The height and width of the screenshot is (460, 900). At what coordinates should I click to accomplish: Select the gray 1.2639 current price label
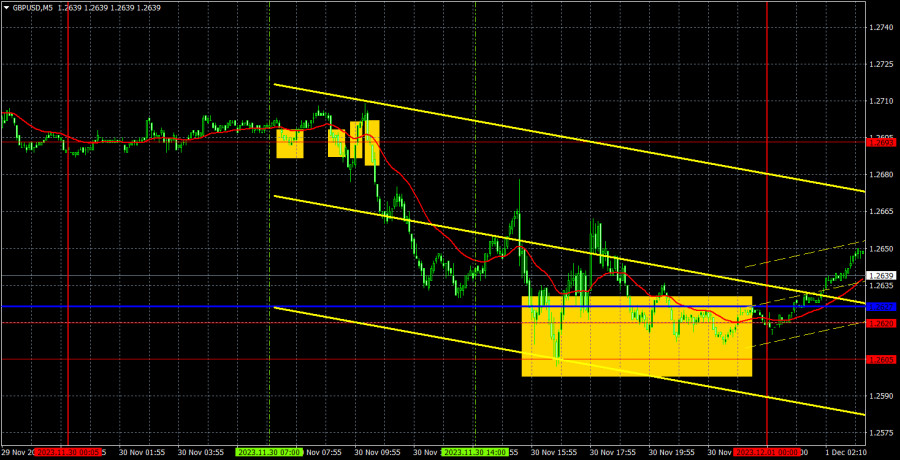pos(883,276)
